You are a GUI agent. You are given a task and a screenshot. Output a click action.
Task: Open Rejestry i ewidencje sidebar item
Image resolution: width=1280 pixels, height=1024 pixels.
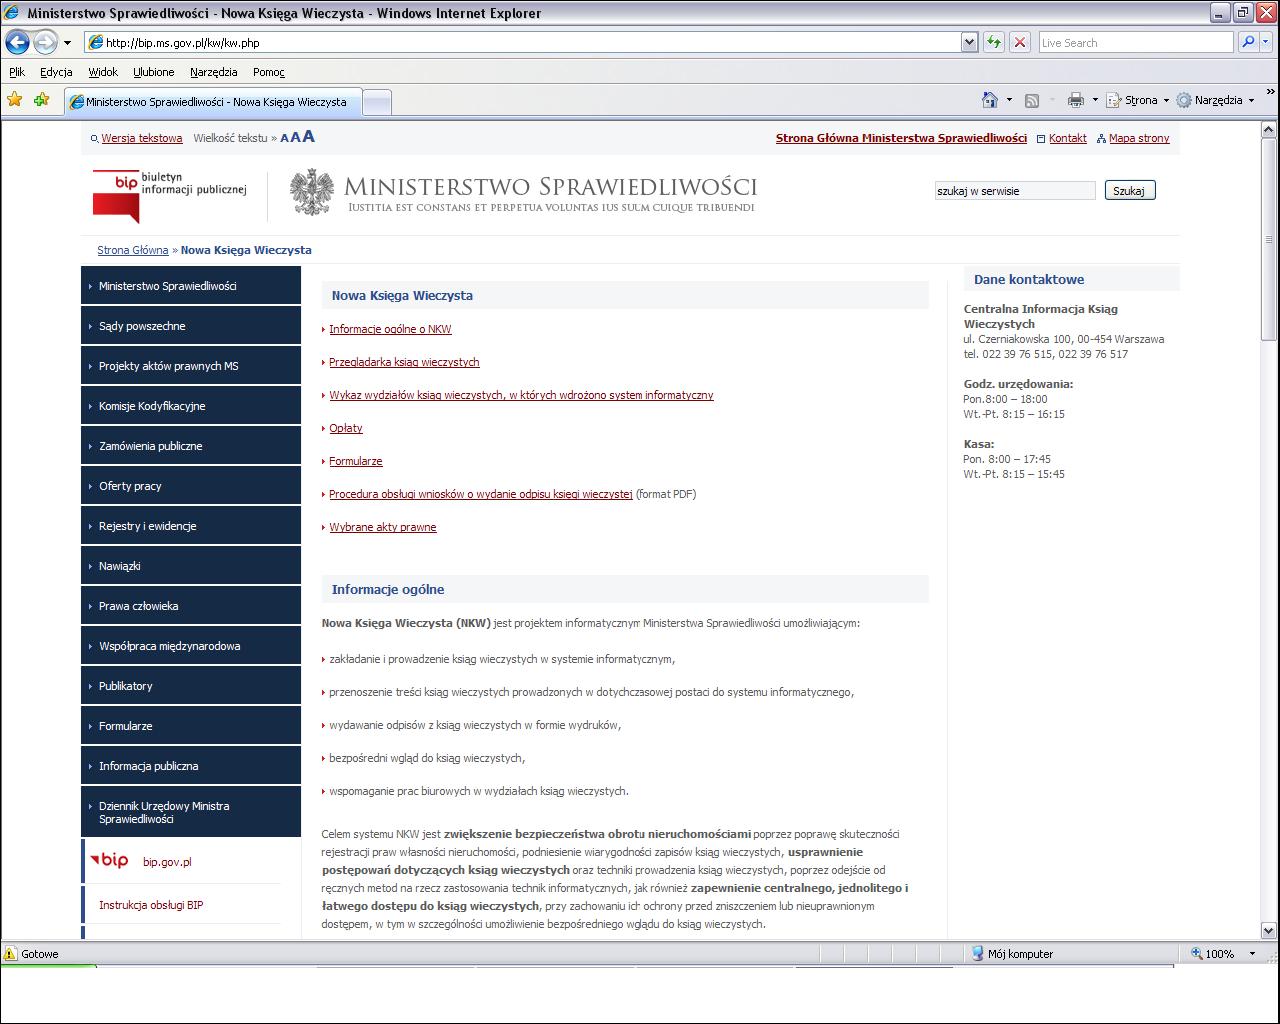[x=191, y=526]
